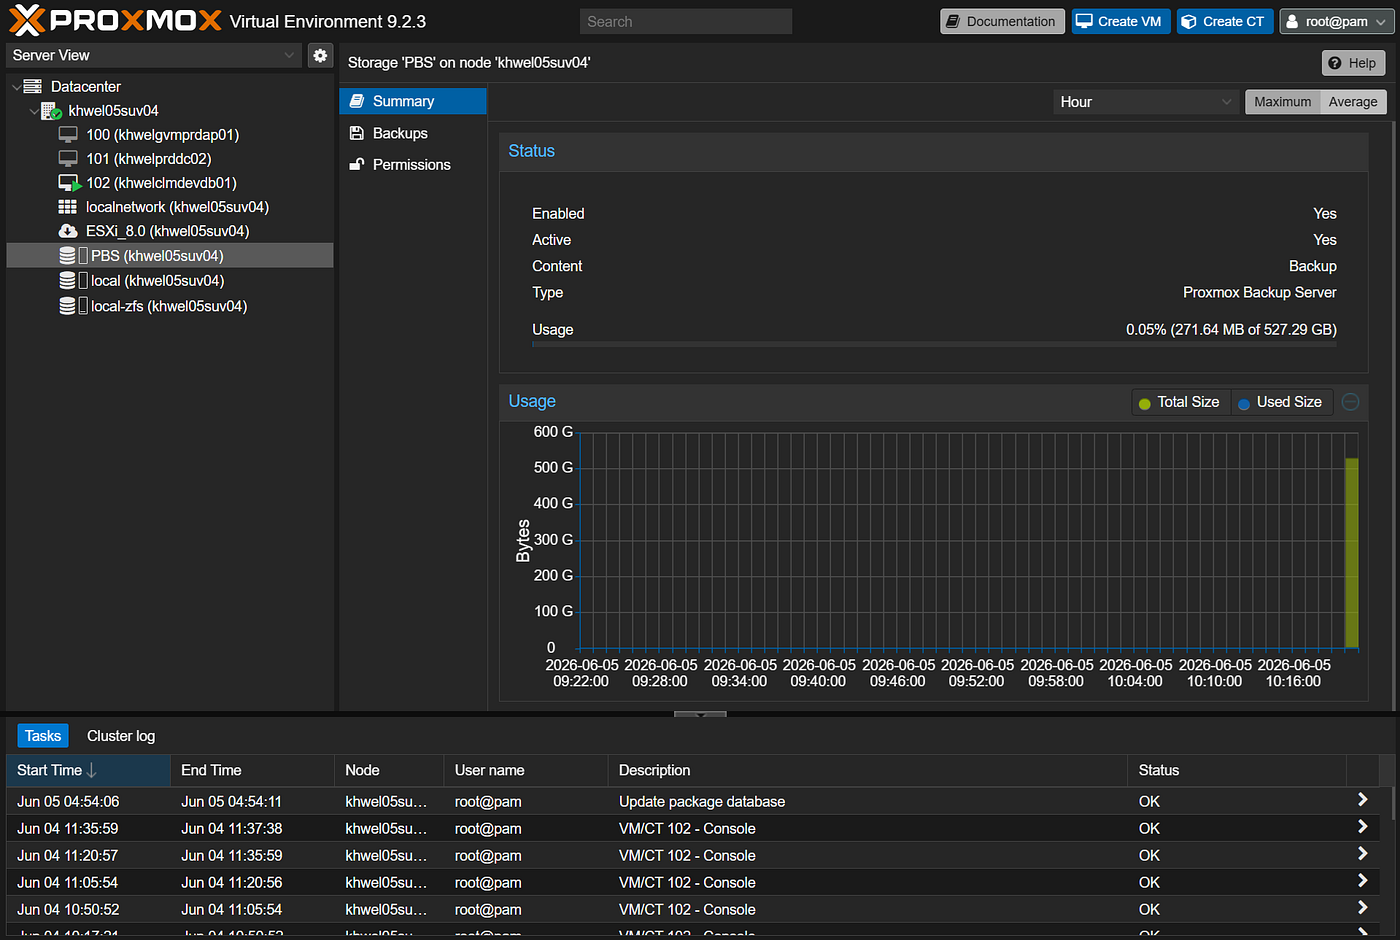1400x940 pixels.
Task: Open details arrow for task started 10:50:52
Action: [x=1362, y=908]
